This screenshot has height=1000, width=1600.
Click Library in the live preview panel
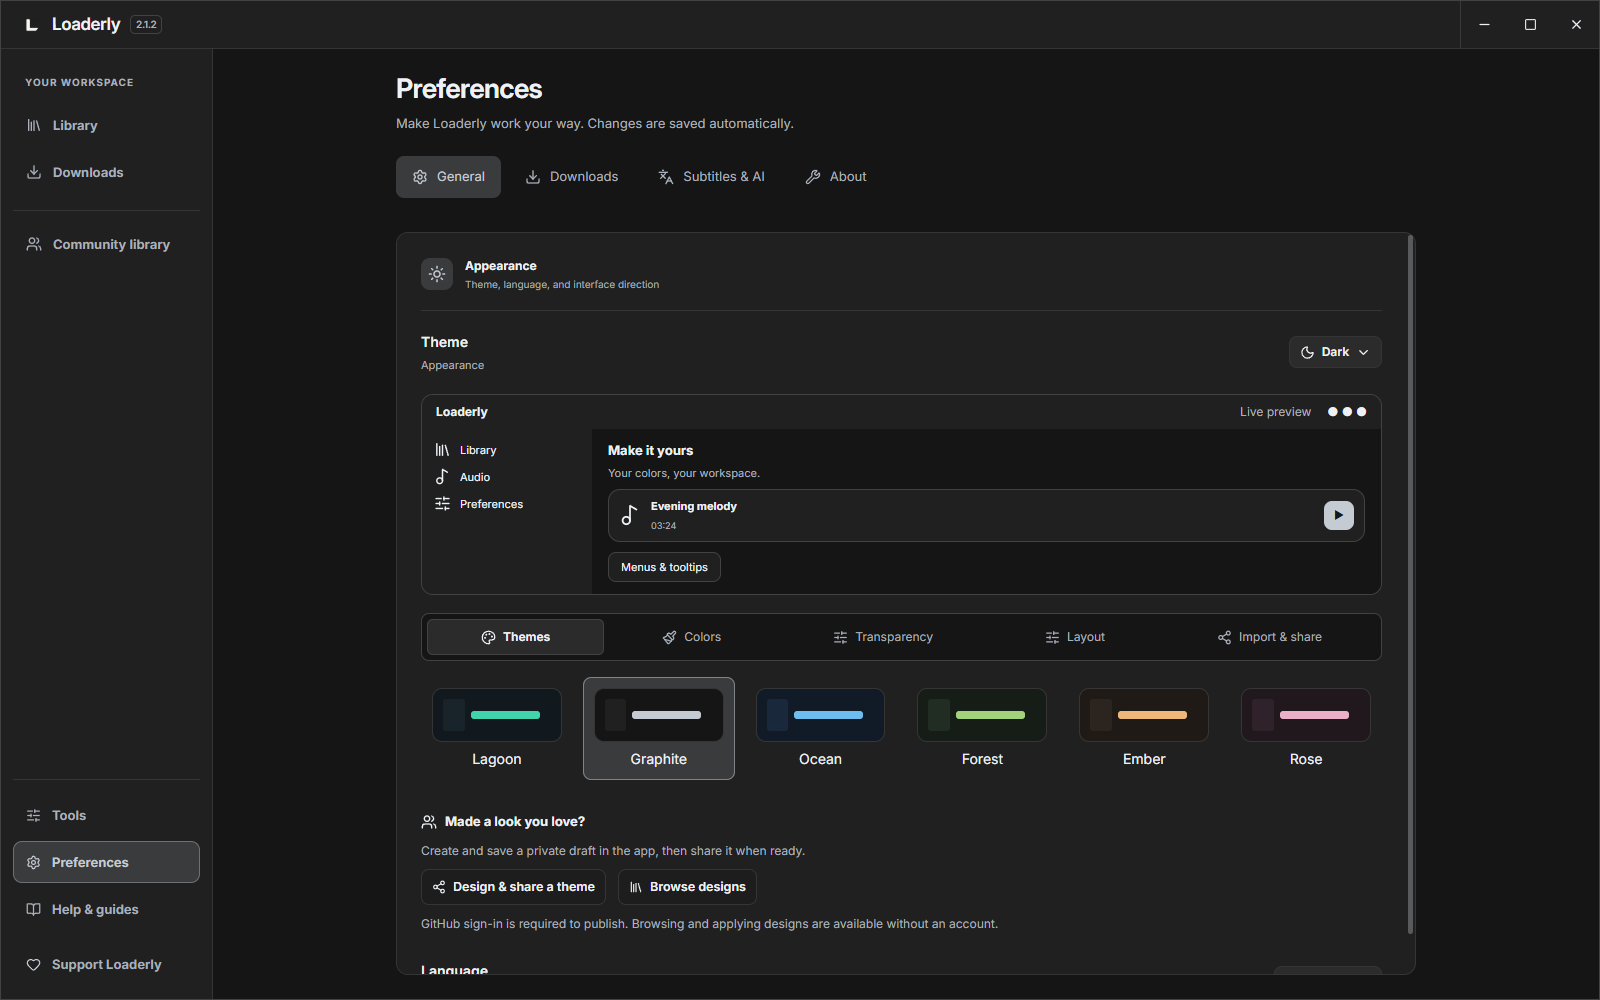[x=466, y=450]
